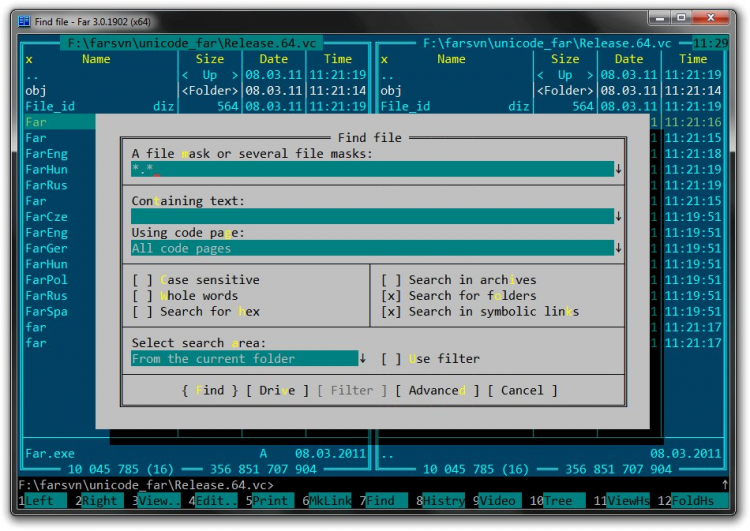Check the Search for hex option
This screenshot has height=531, width=750.
click(142, 312)
